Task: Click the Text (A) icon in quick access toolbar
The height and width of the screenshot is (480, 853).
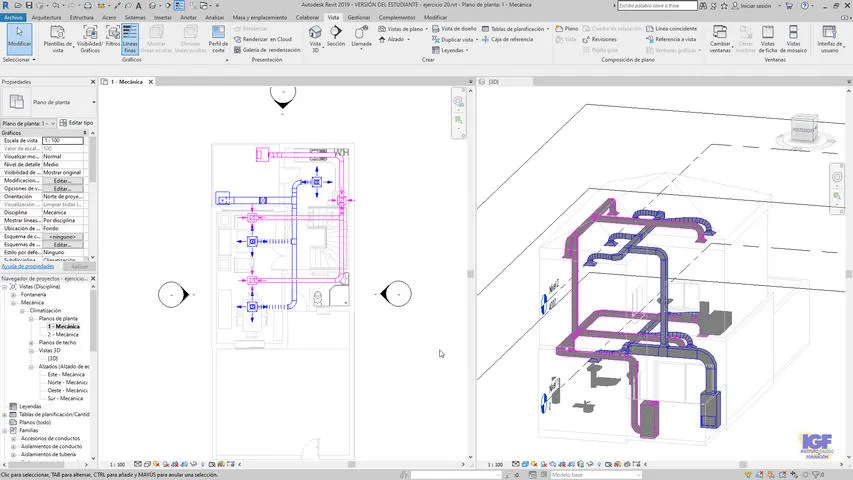Action: click(x=138, y=5)
